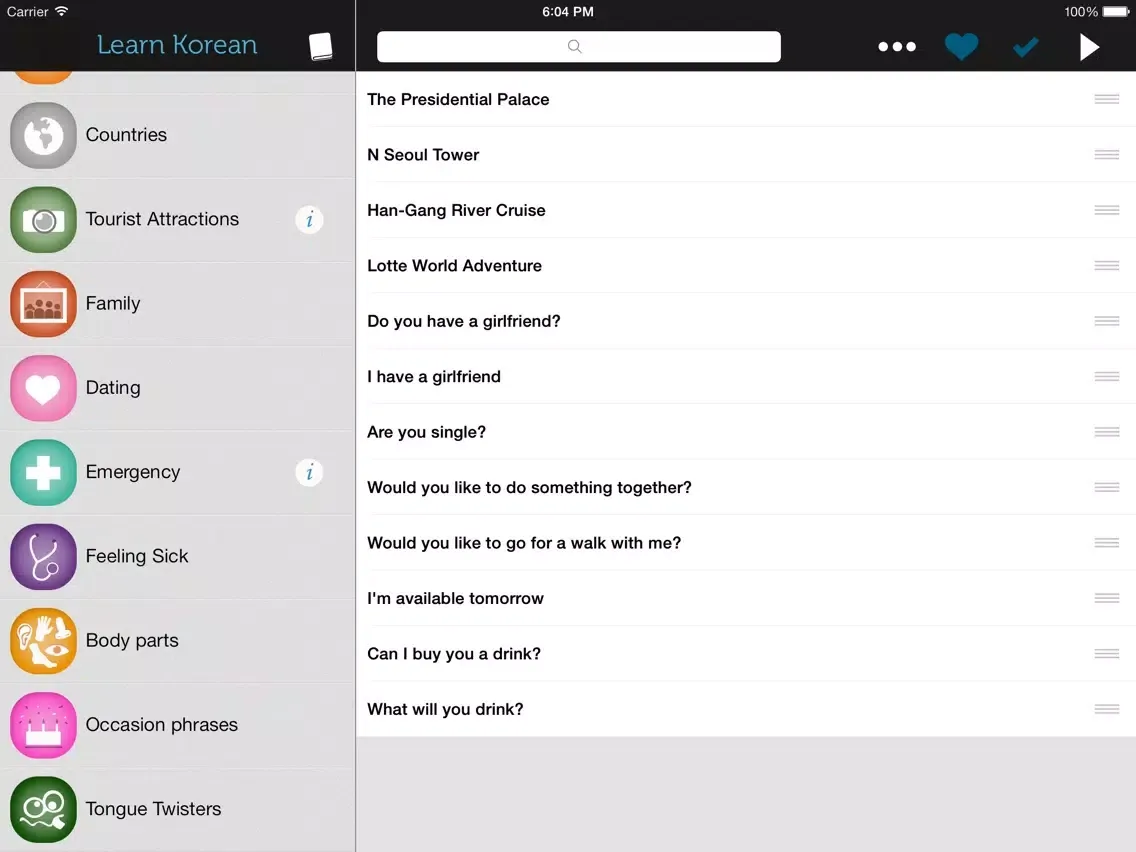Viewport: 1136px width, 852px height.
Task: Click the search field at the top
Action: (578, 47)
